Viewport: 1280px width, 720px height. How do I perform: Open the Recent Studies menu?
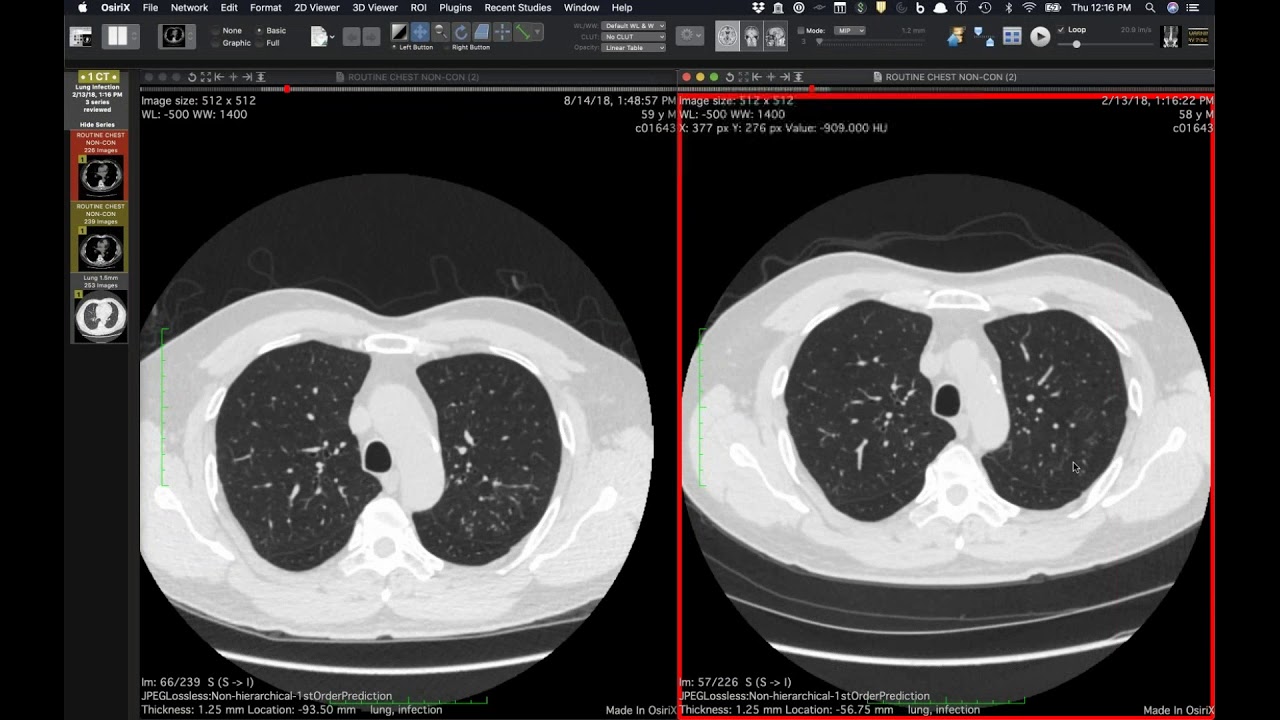pos(518,8)
